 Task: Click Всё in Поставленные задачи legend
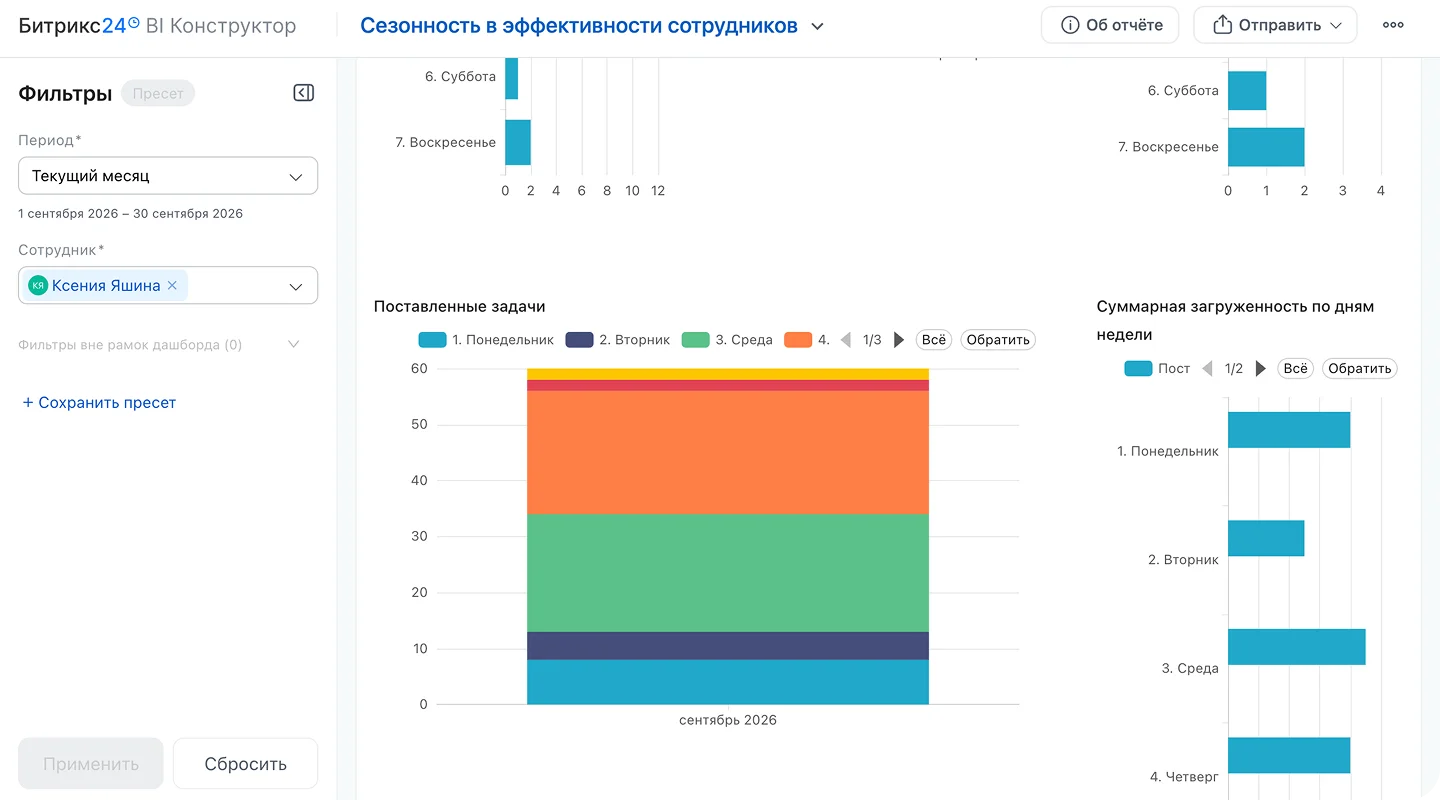(934, 340)
